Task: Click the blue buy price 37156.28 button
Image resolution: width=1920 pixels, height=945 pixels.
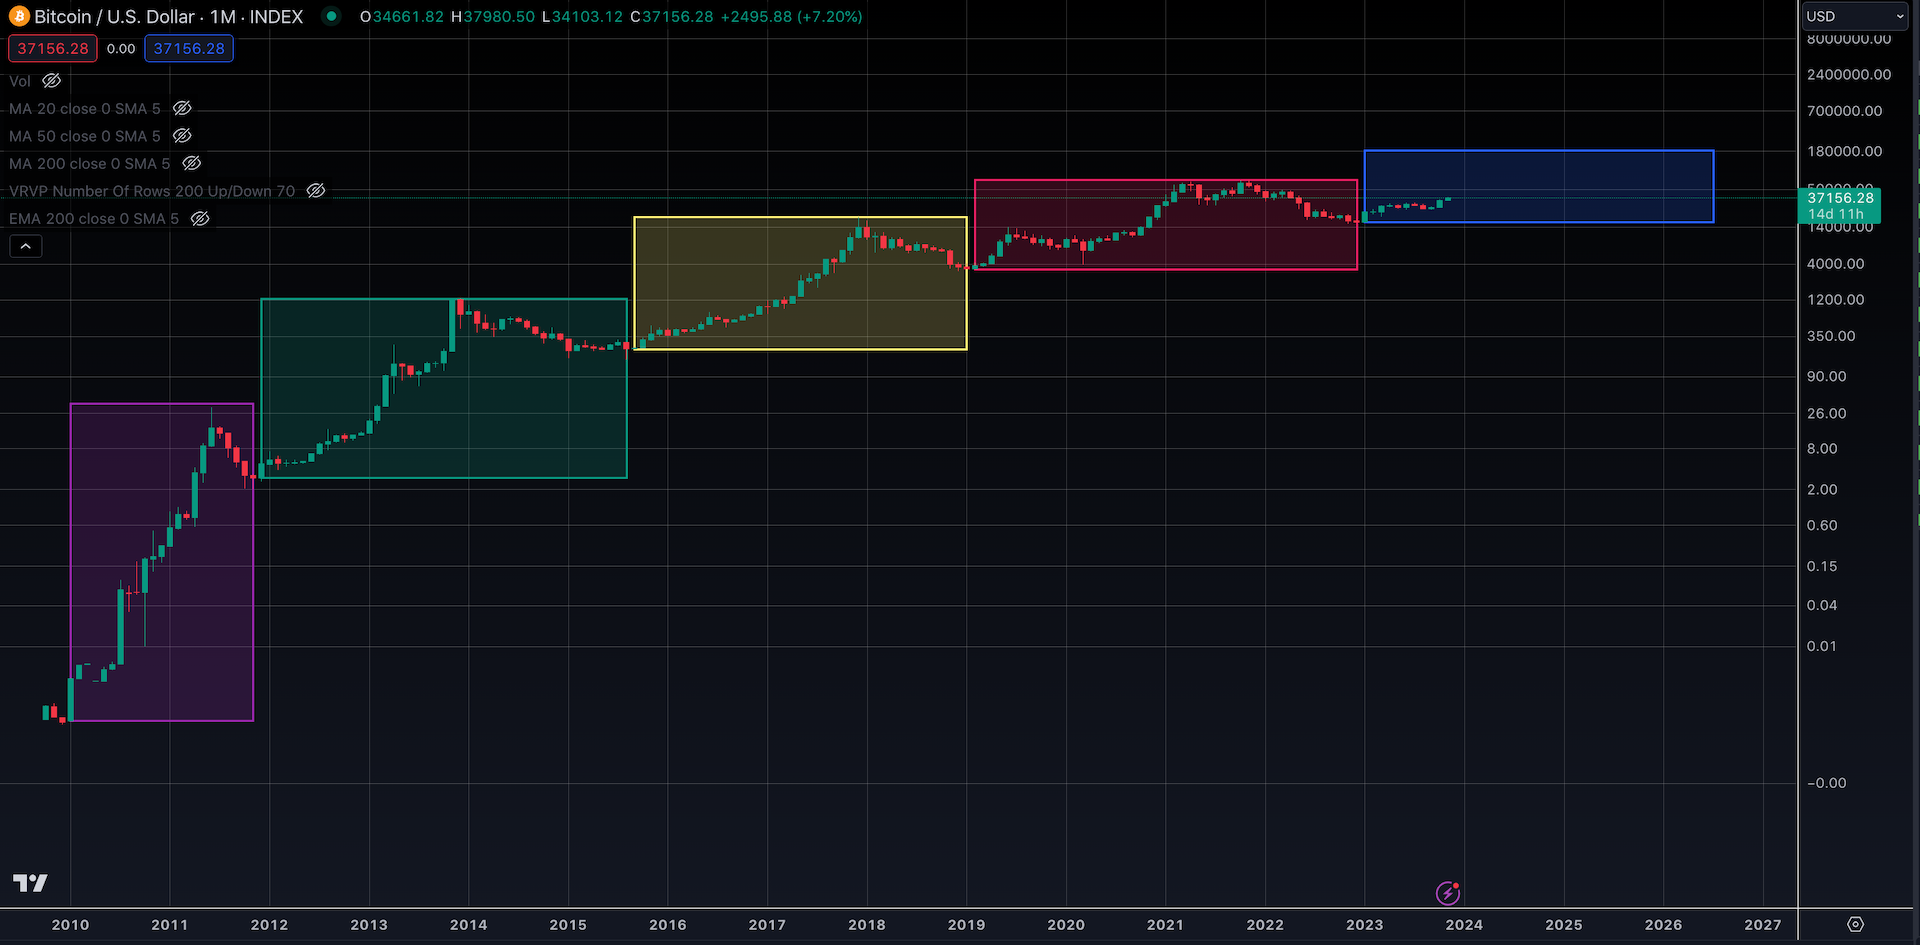Action: point(189,48)
